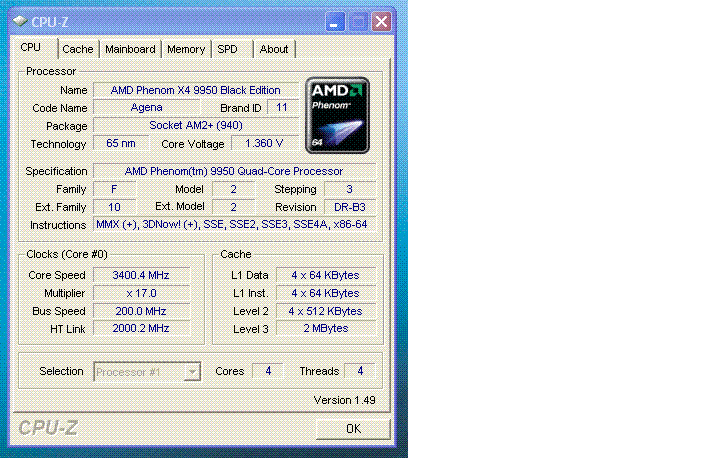Screen dimensions: 720x458
Task: Click the Brand ID value 11
Action: click(x=282, y=107)
